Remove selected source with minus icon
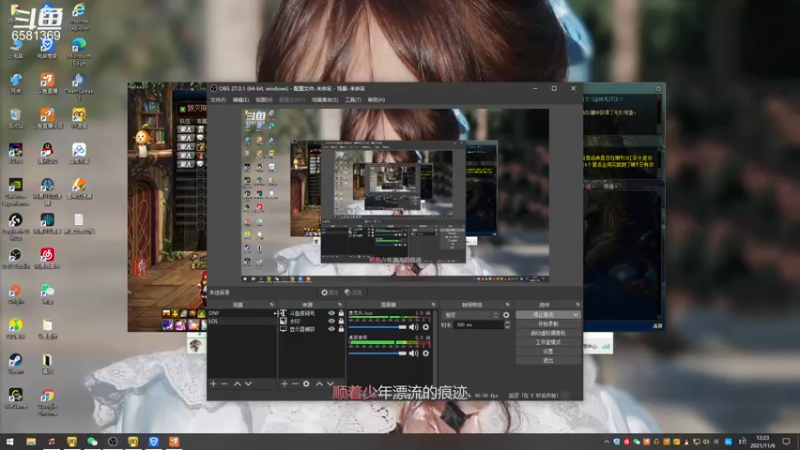800x450 pixels. click(295, 383)
